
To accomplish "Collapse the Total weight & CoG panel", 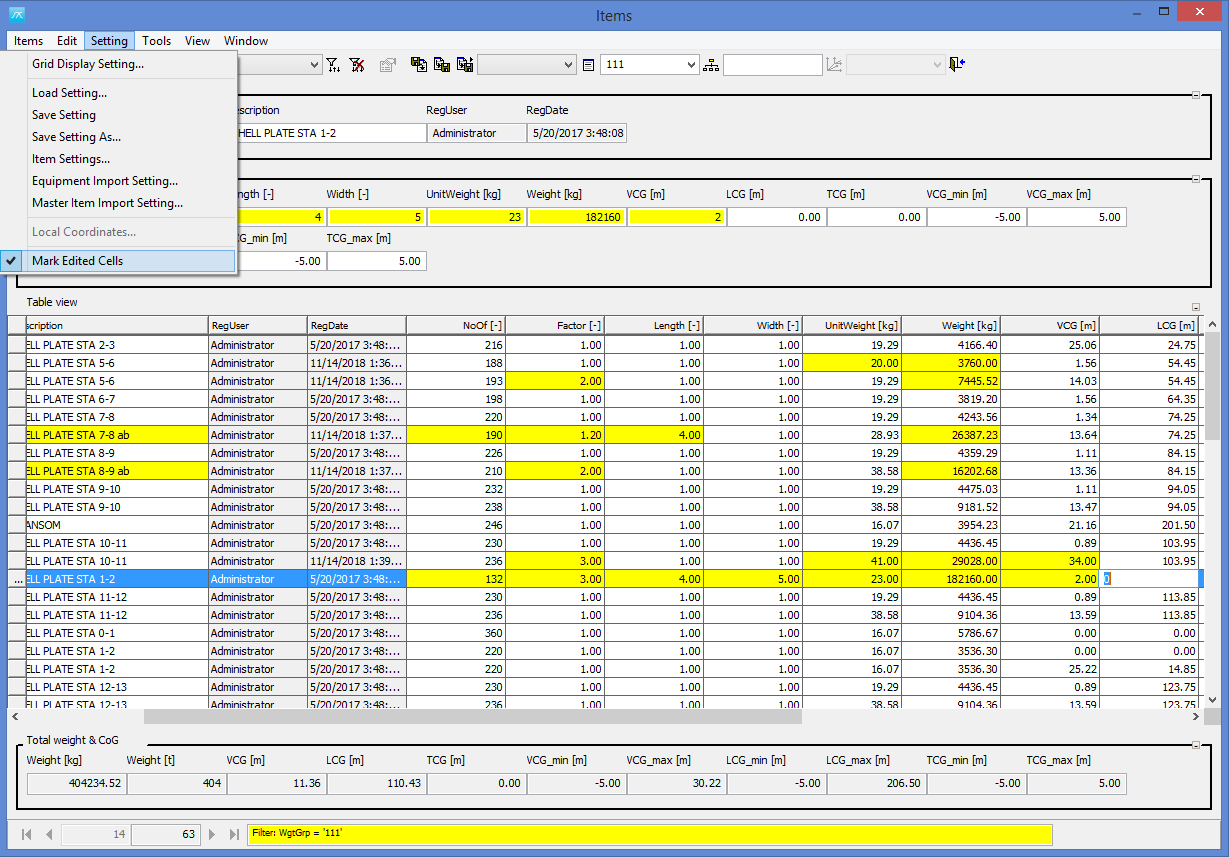I will click(x=1195, y=745).
